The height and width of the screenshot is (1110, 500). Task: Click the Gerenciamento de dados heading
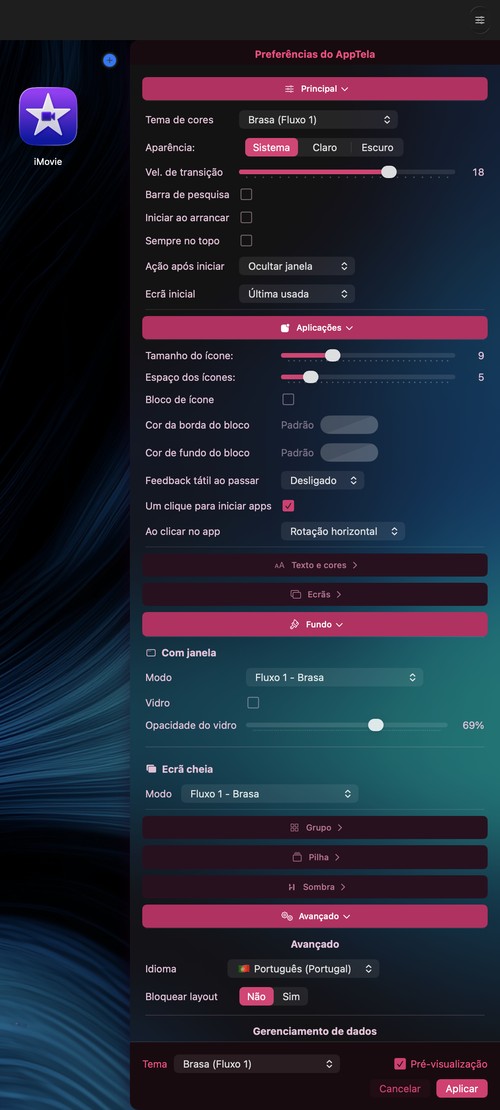click(x=314, y=1031)
